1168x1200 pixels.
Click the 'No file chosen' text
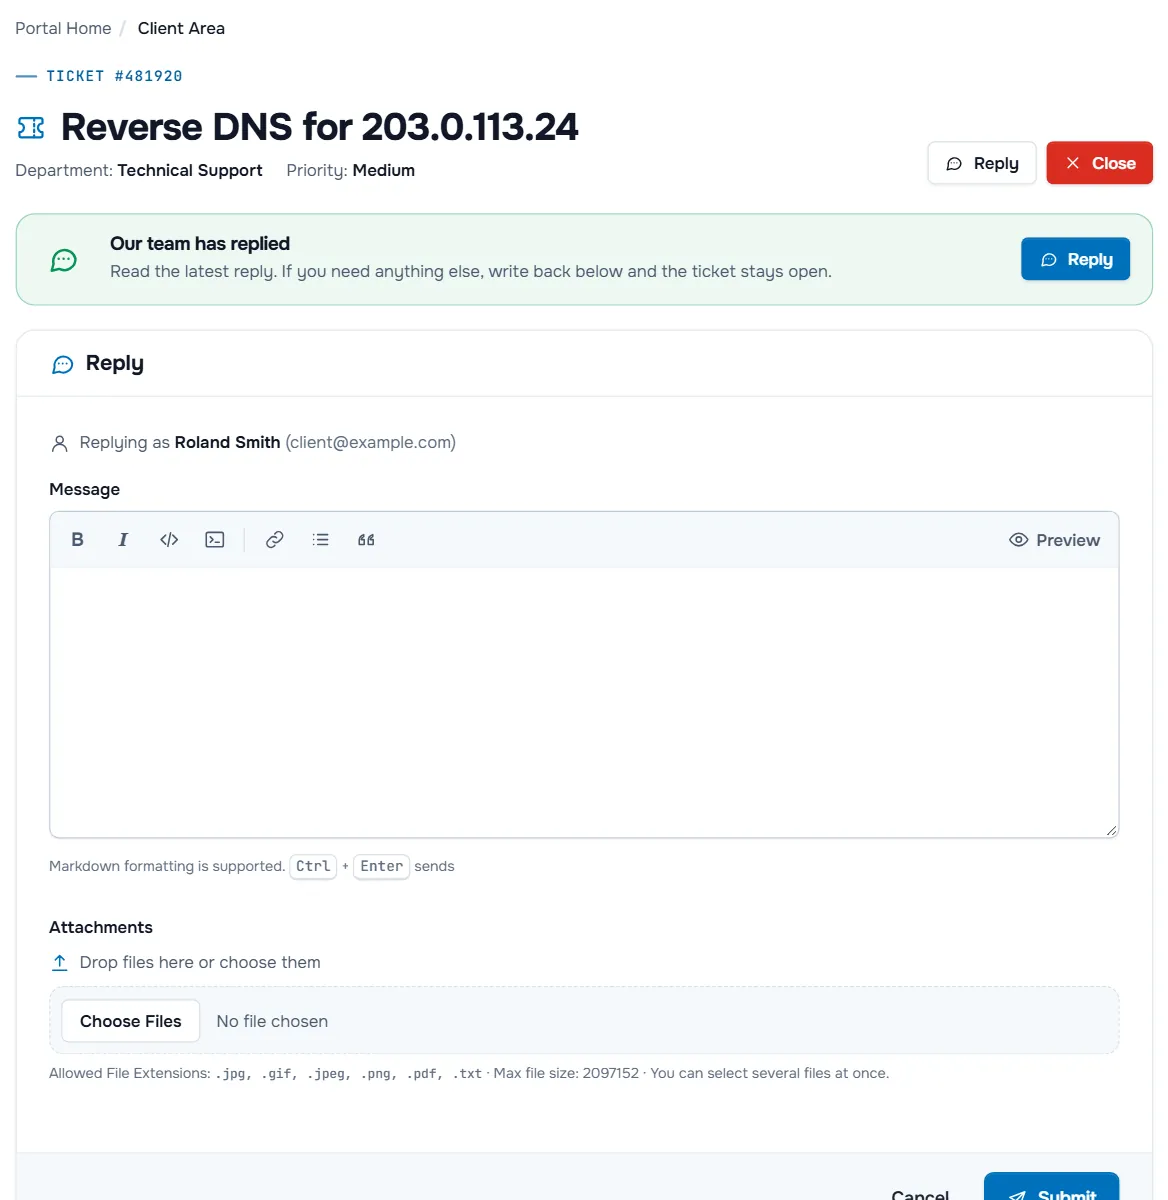(272, 1021)
